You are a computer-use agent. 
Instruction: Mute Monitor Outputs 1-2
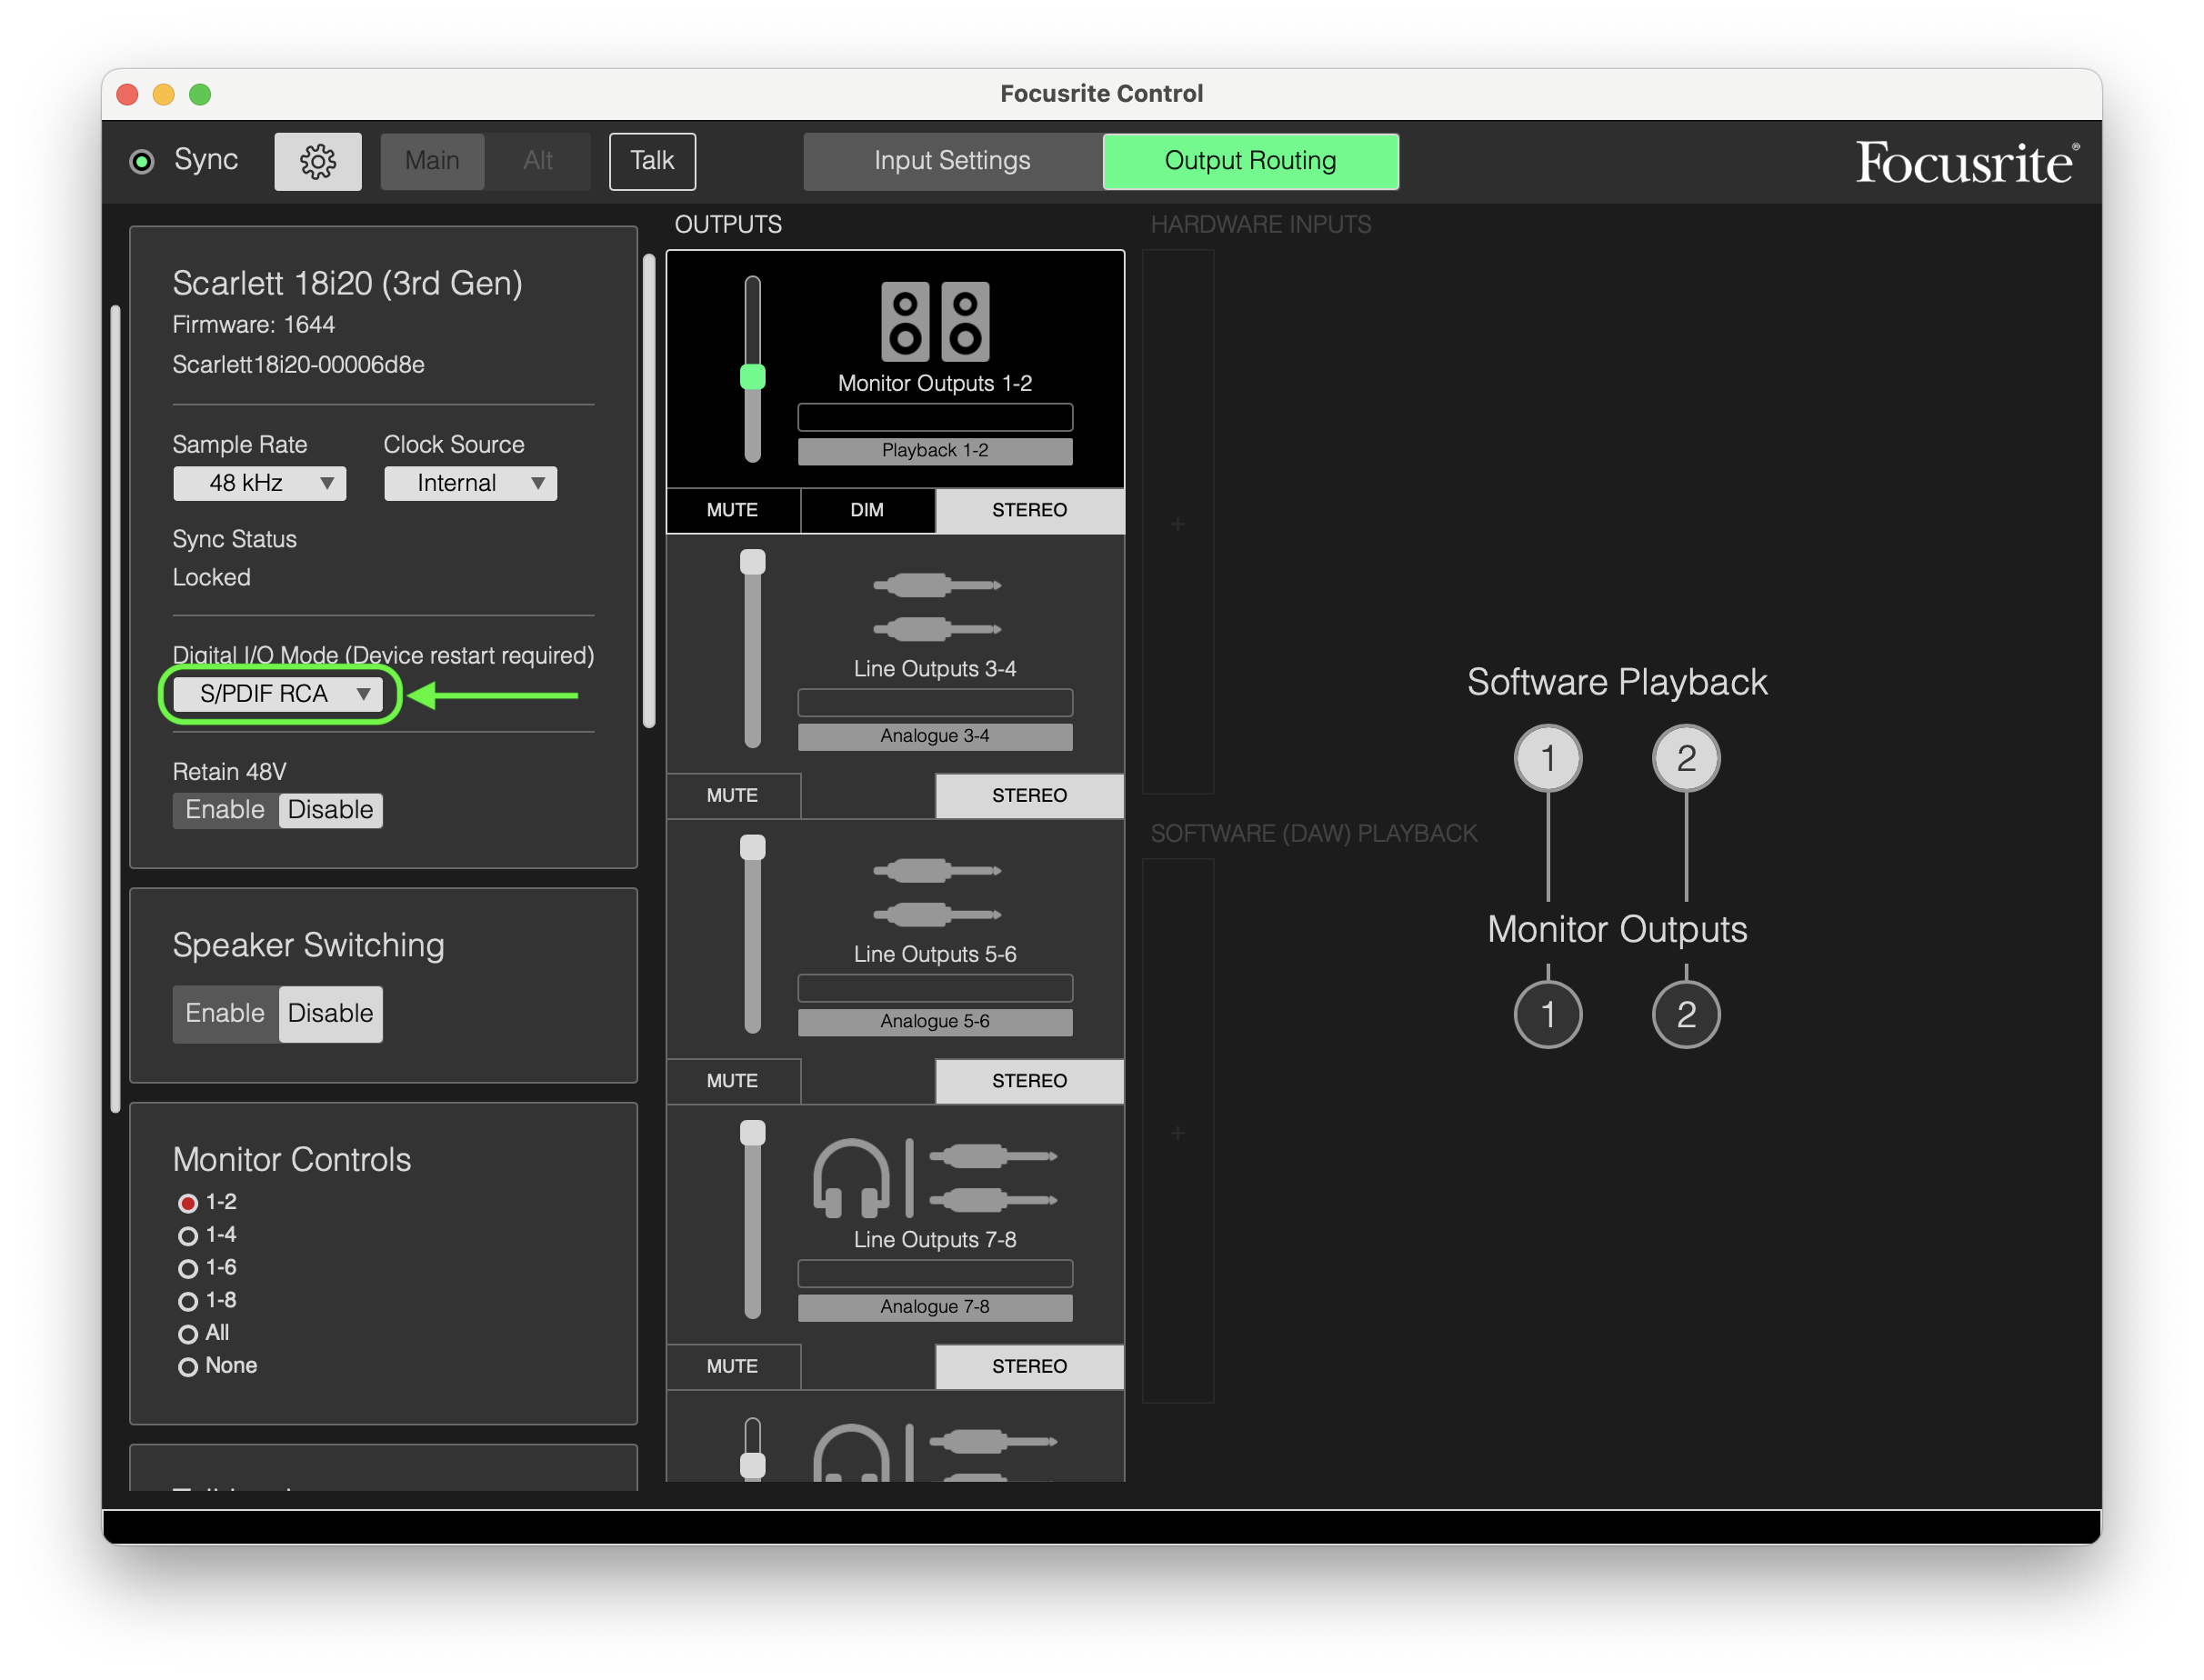pos(732,510)
